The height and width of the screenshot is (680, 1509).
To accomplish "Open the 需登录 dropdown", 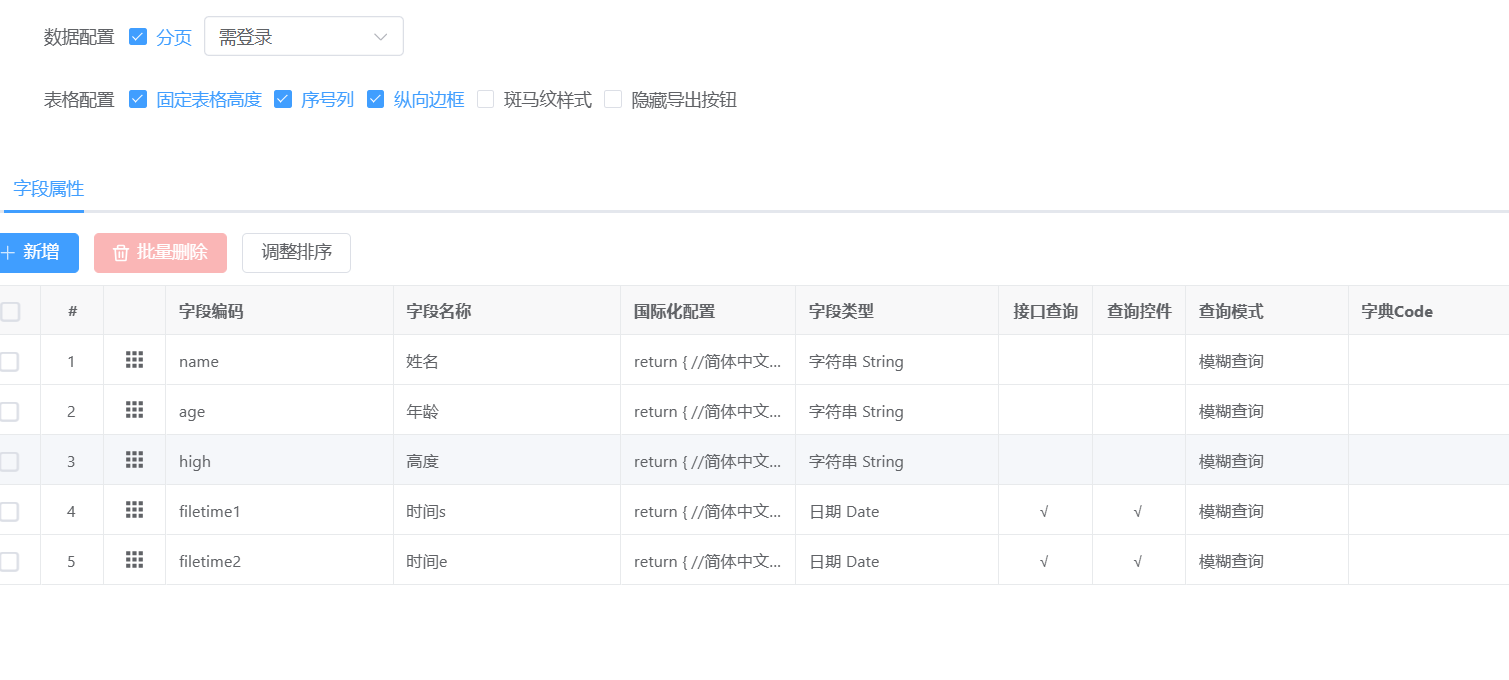I will (303, 37).
